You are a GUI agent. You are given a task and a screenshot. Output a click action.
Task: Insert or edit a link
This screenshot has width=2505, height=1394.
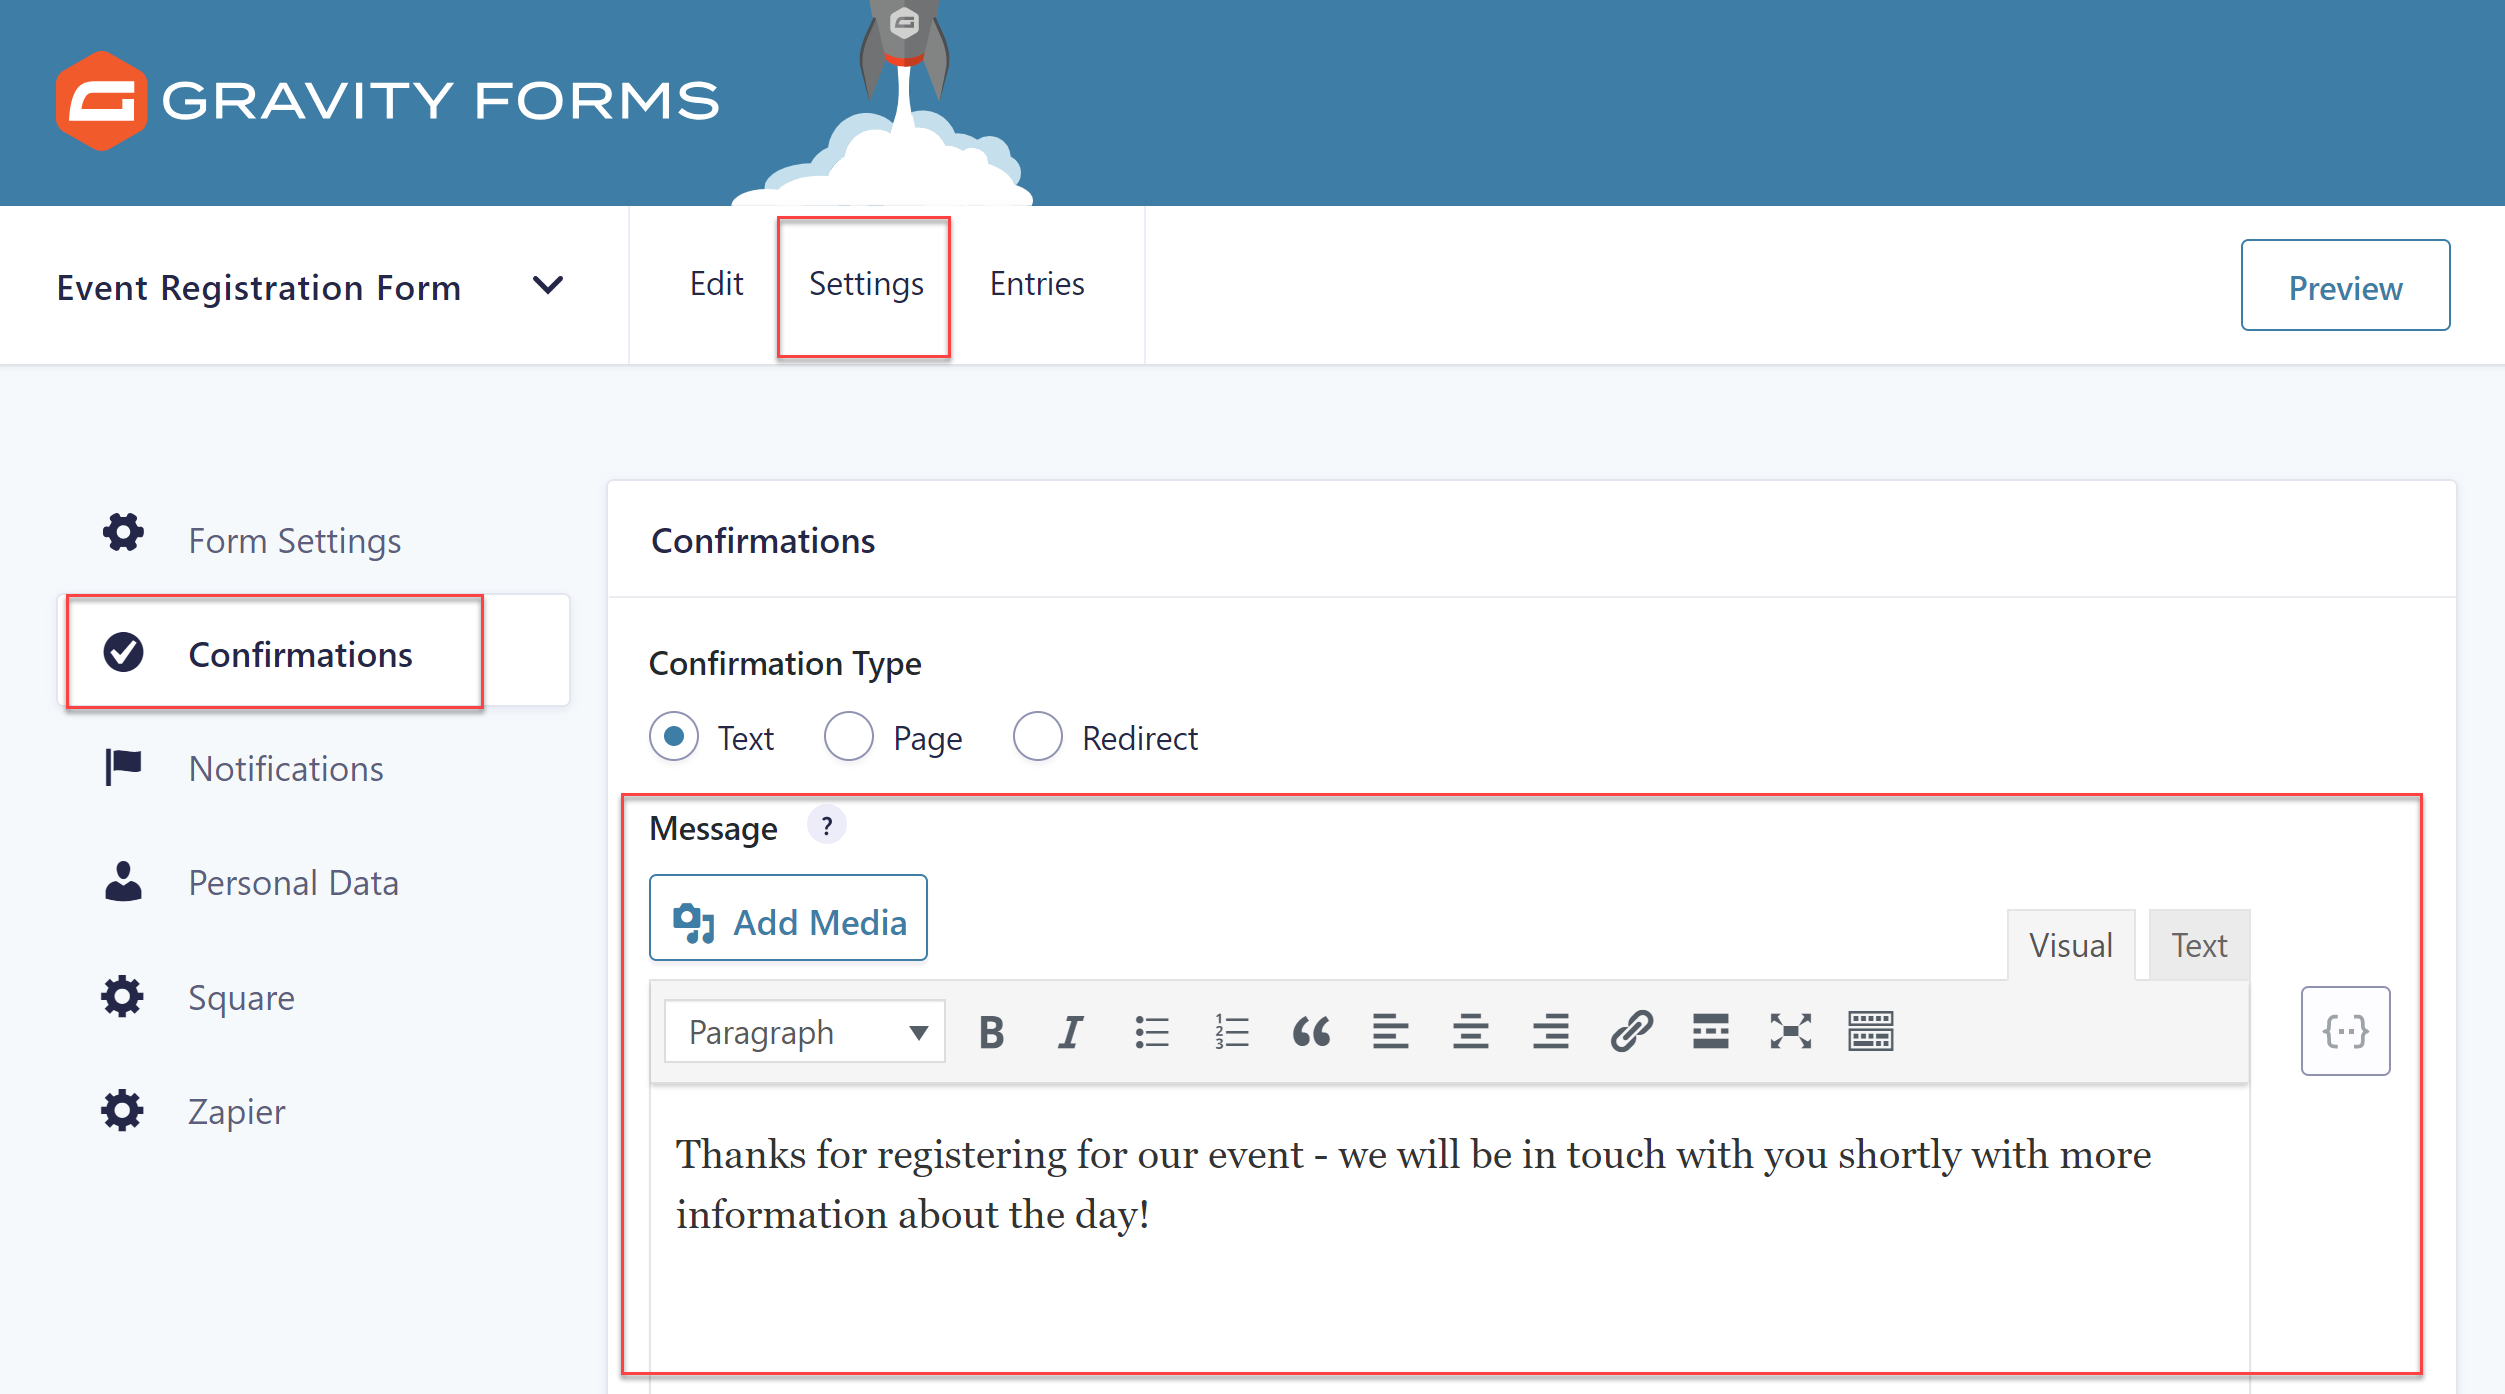(x=1631, y=1031)
